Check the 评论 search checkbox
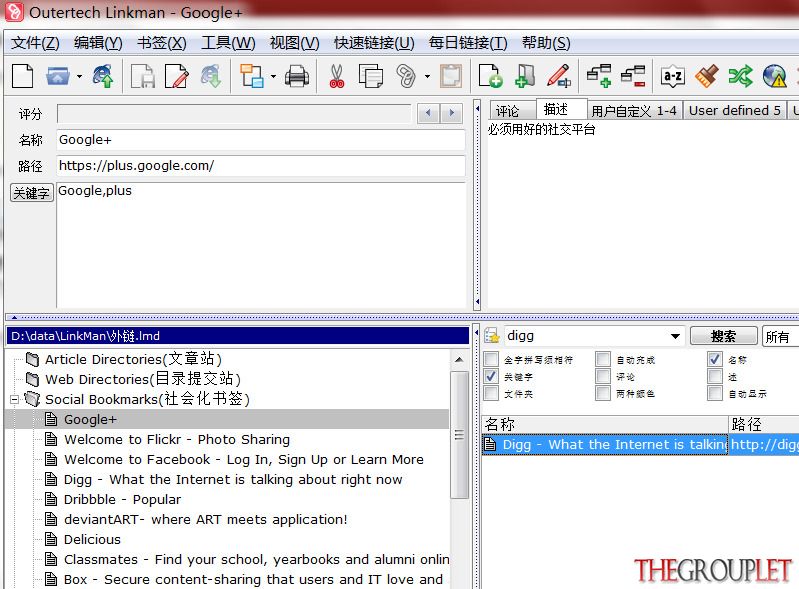 click(603, 377)
